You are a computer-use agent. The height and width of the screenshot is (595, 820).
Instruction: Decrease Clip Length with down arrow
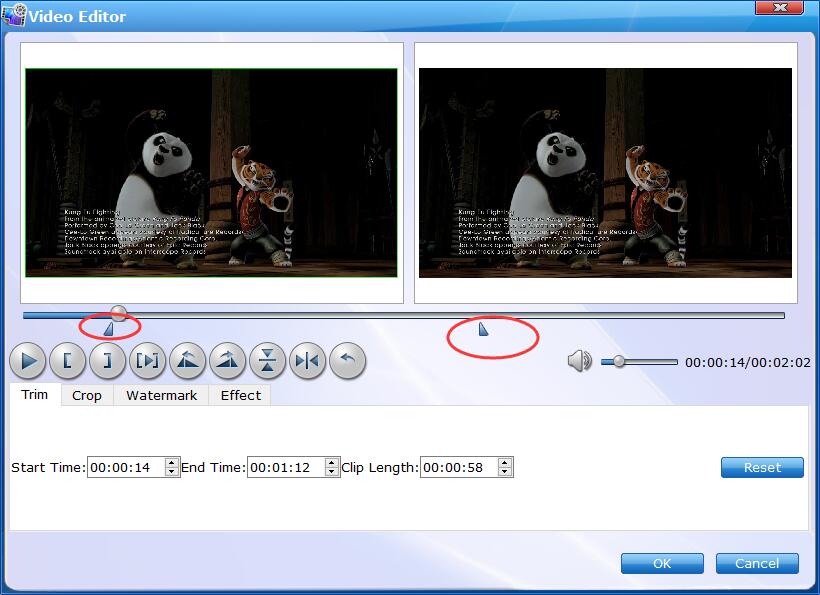[x=505, y=472]
